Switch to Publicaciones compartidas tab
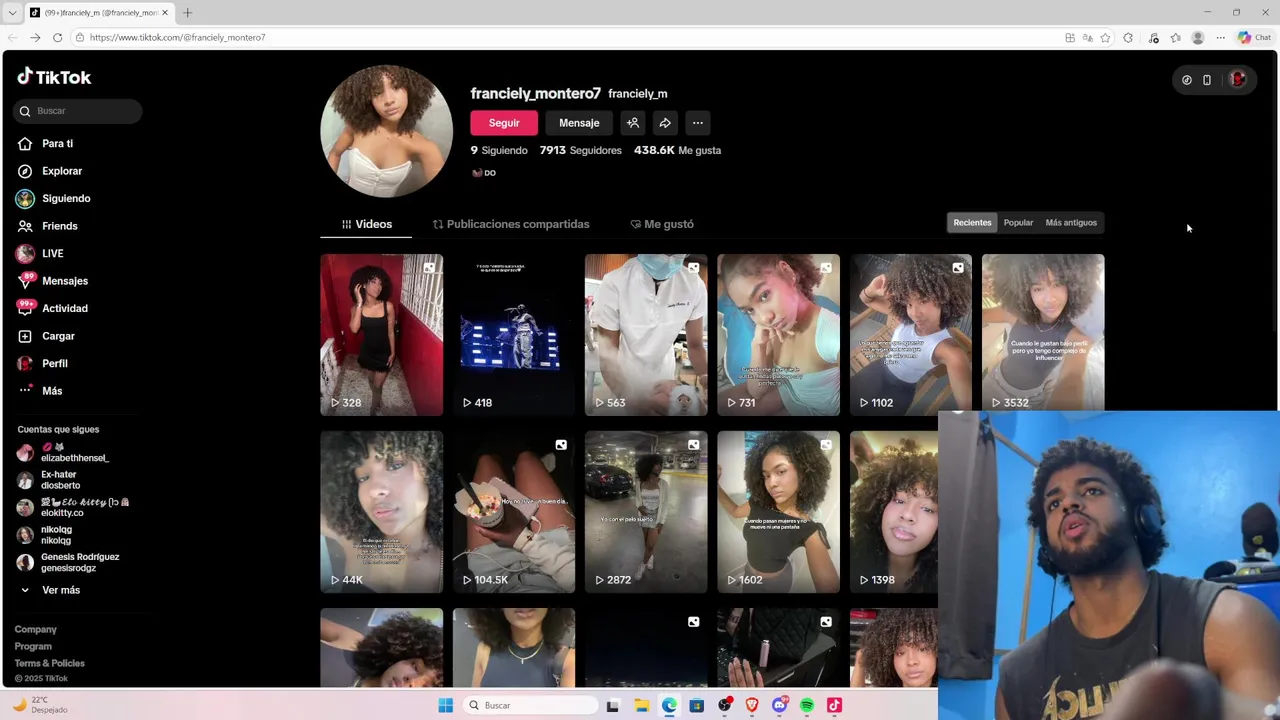 [511, 224]
